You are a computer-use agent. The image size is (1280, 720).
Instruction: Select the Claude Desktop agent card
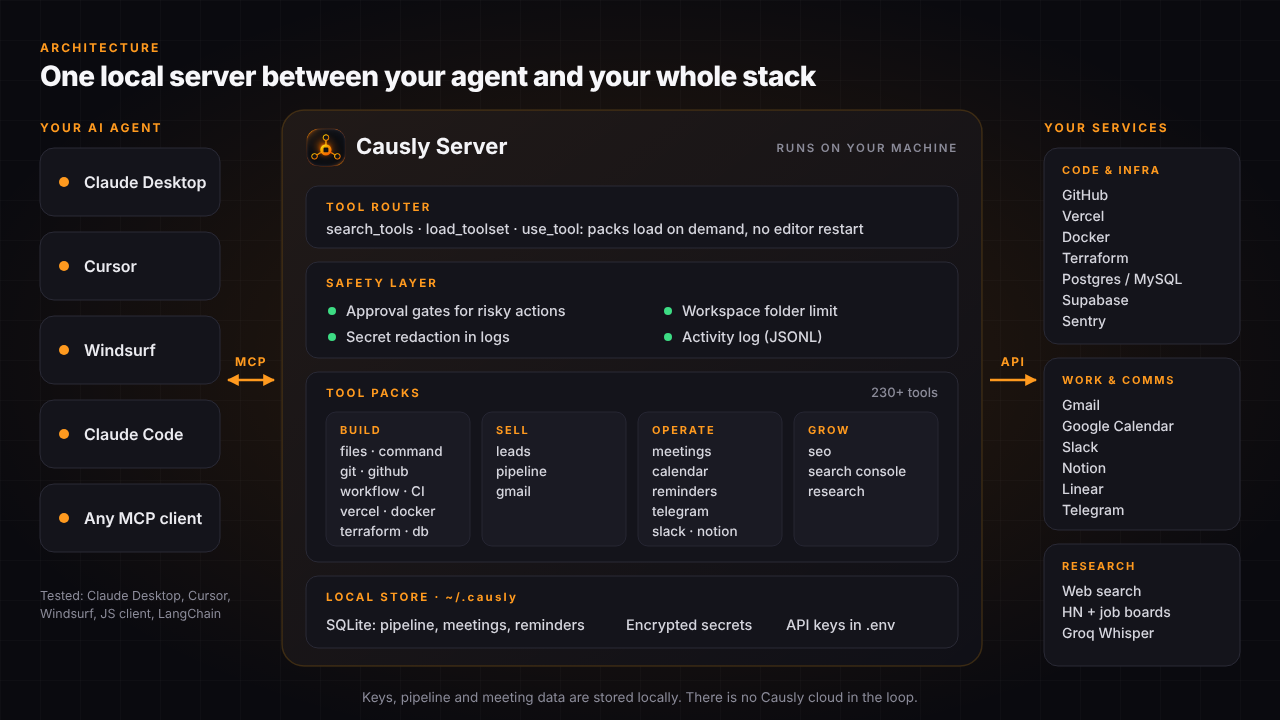point(130,182)
